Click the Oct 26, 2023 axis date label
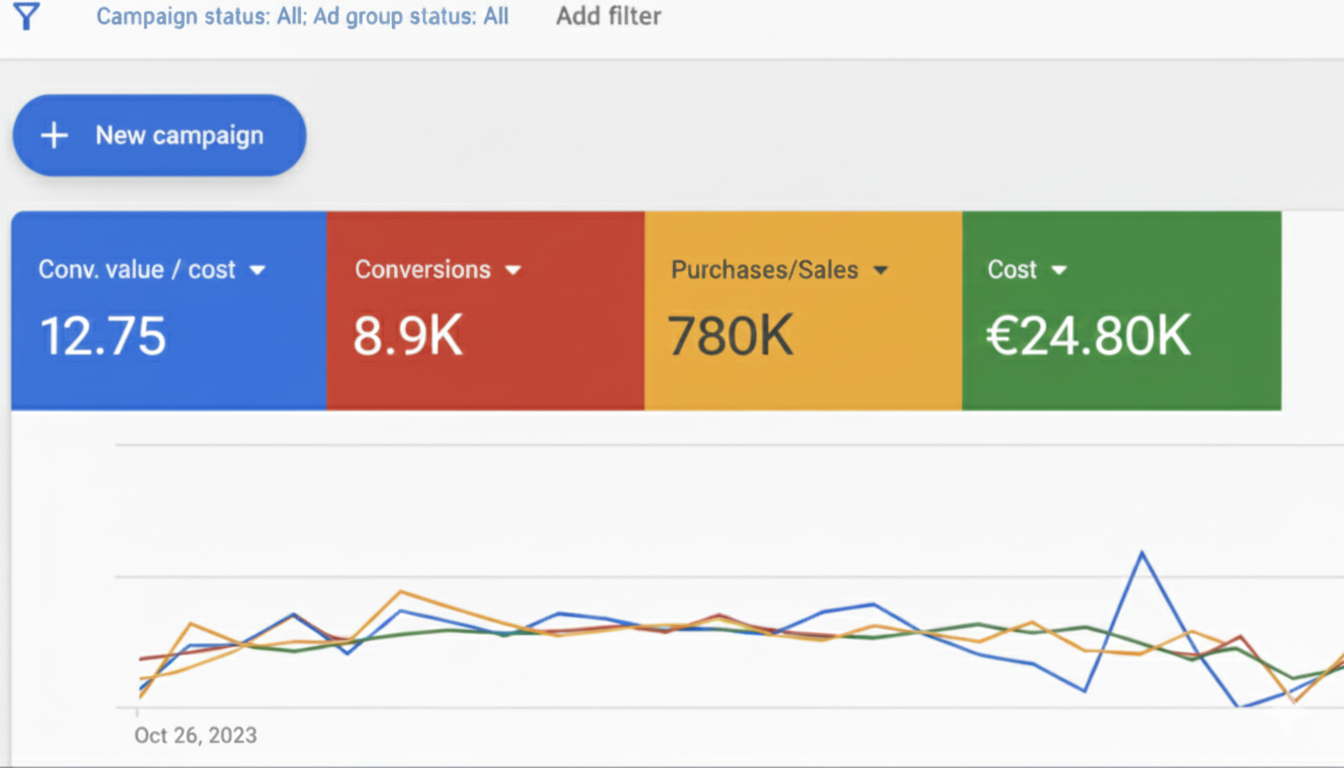 (x=195, y=735)
